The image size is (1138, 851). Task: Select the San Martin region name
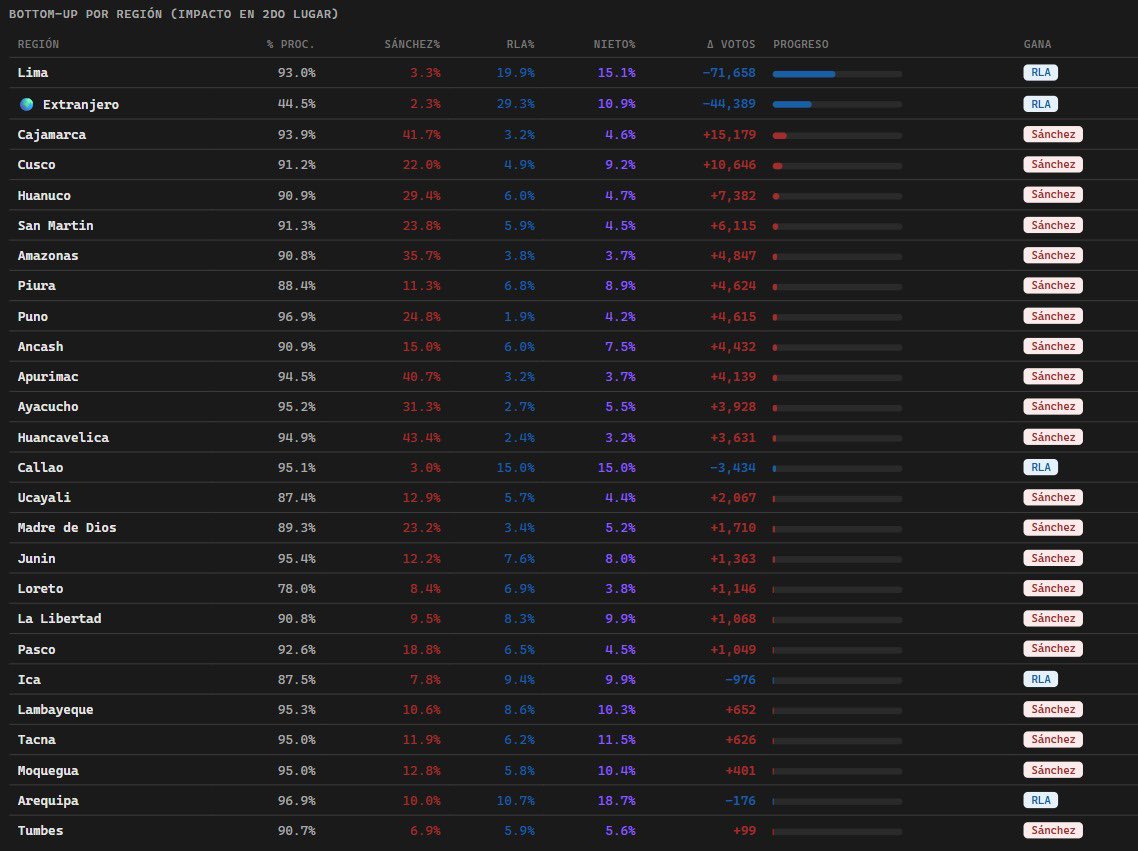click(x=55, y=226)
